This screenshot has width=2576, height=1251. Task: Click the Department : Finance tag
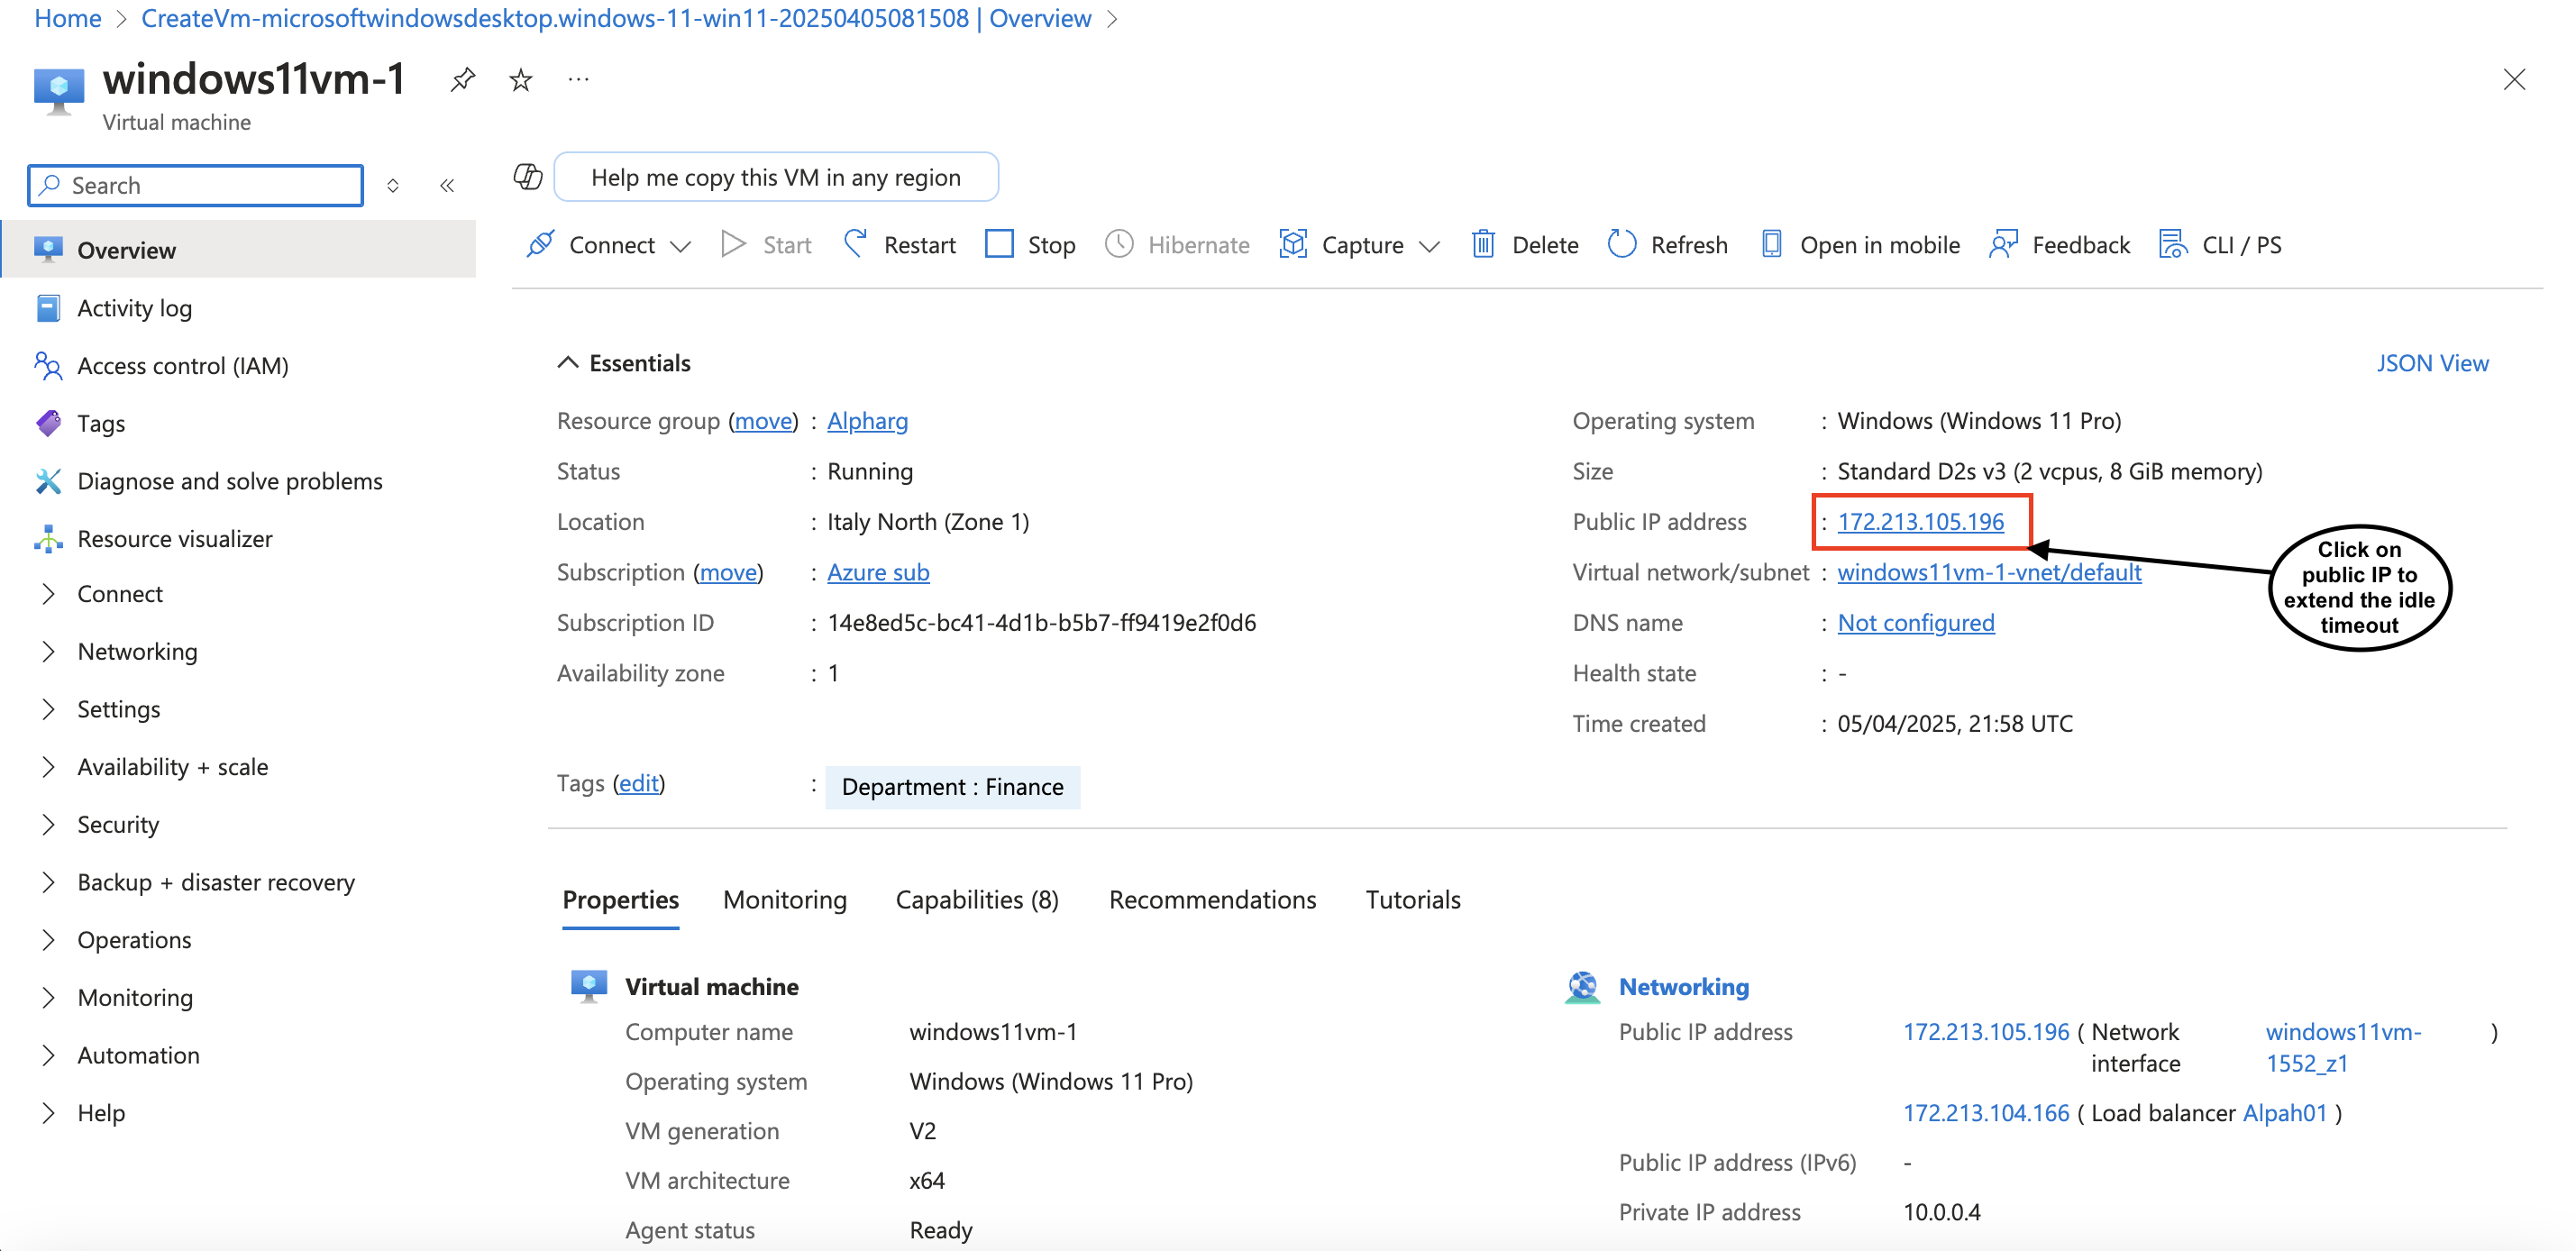click(x=952, y=787)
